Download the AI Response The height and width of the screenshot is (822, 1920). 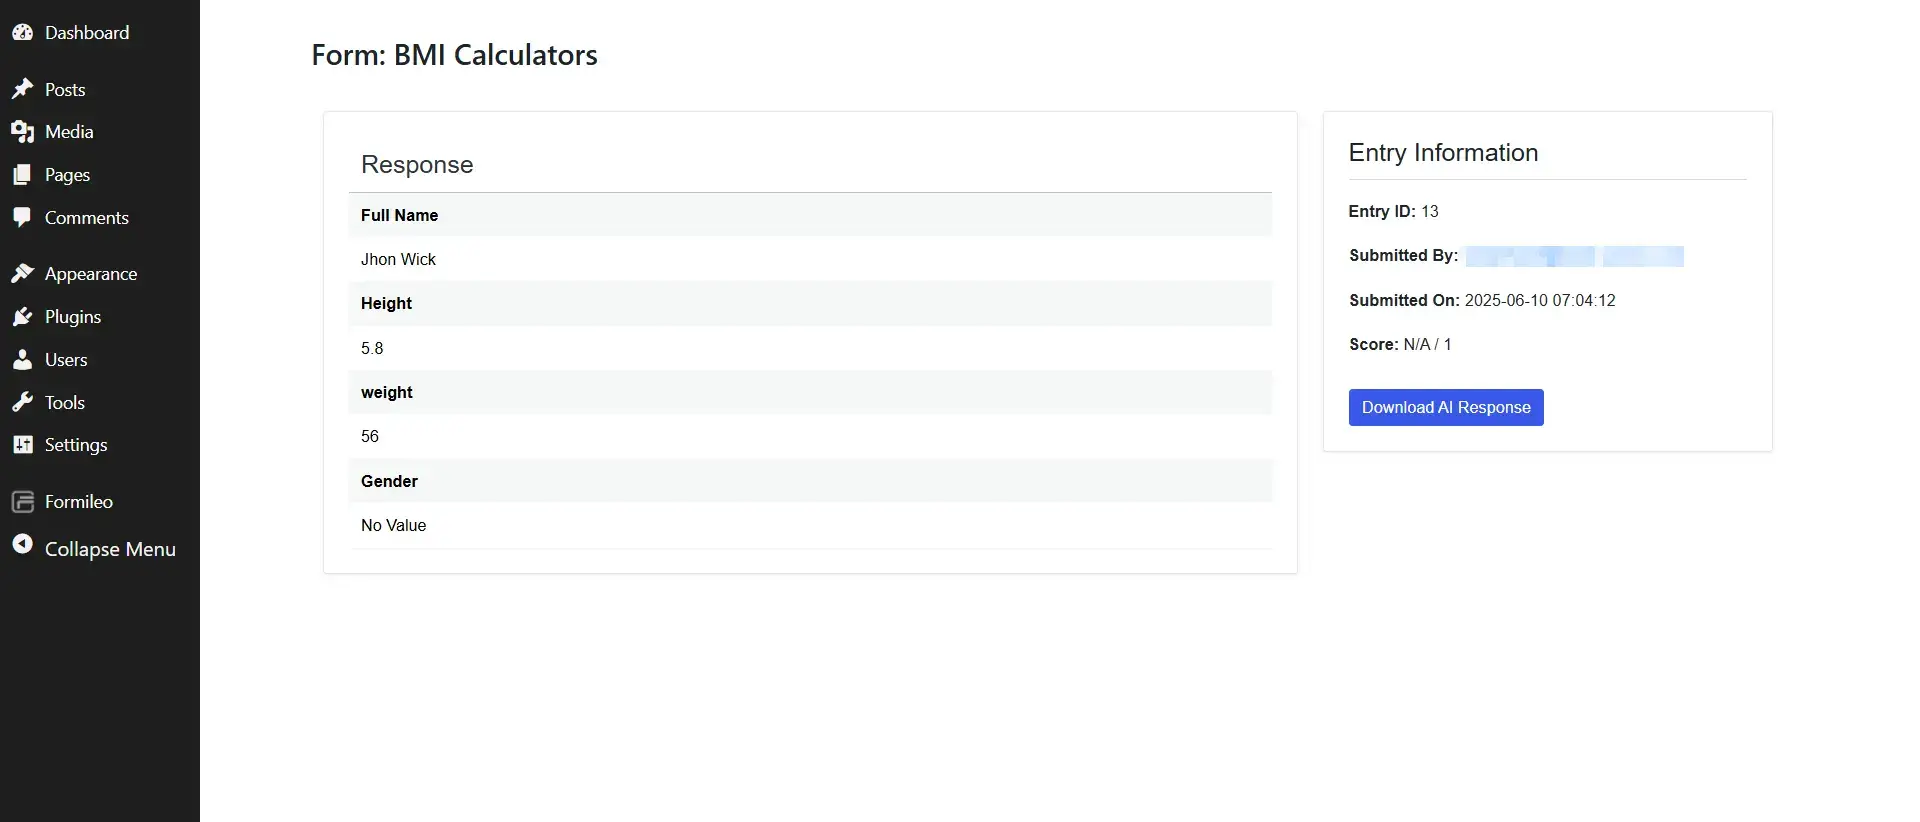1445,407
